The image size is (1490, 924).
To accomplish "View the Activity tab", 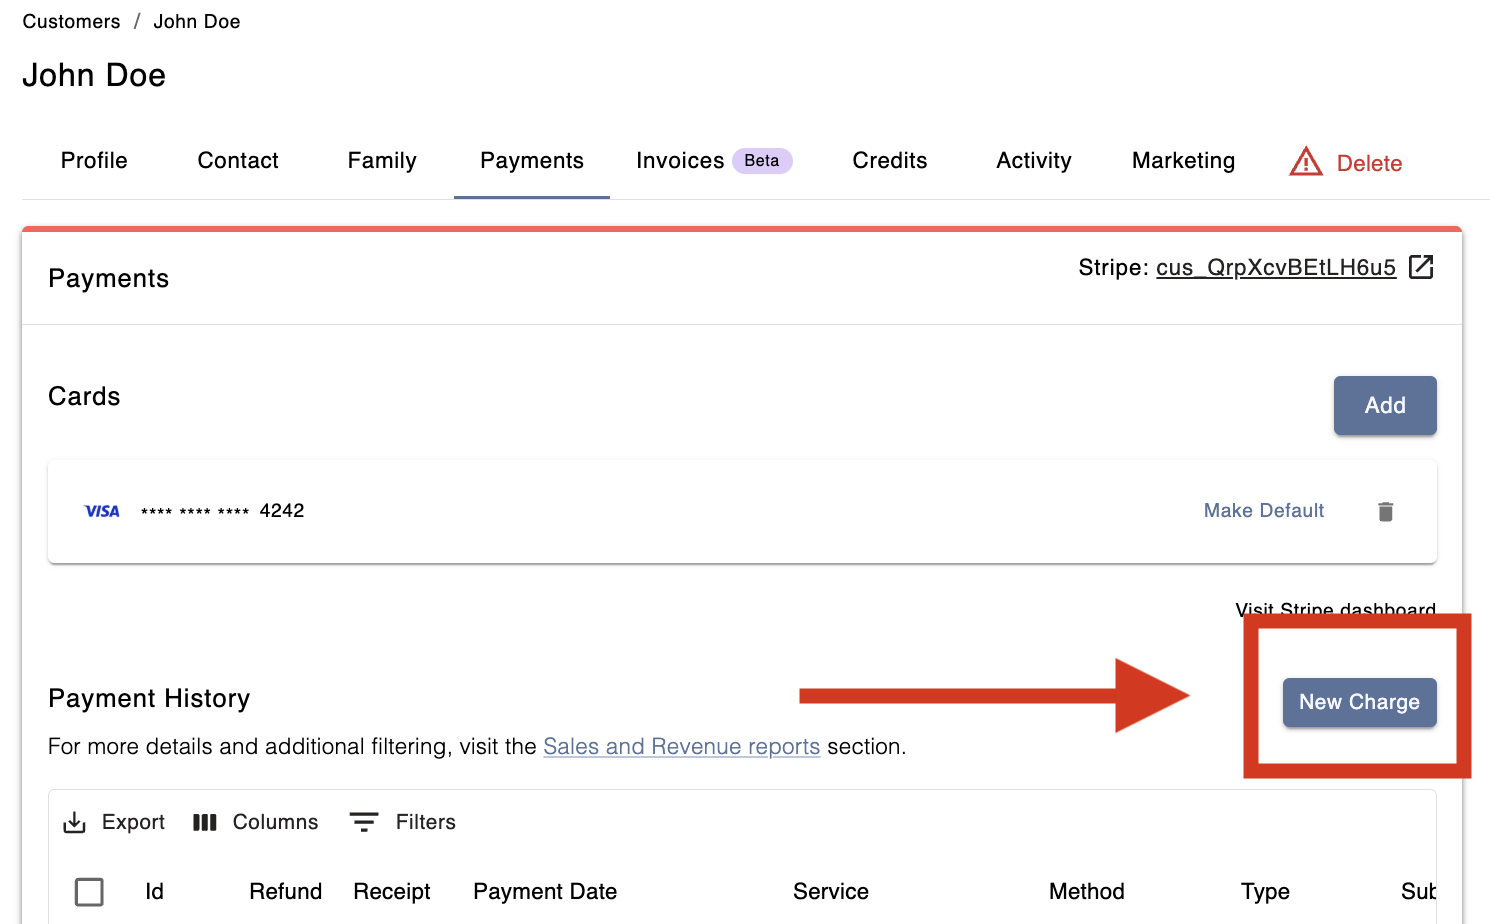I will (x=1034, y=161).
